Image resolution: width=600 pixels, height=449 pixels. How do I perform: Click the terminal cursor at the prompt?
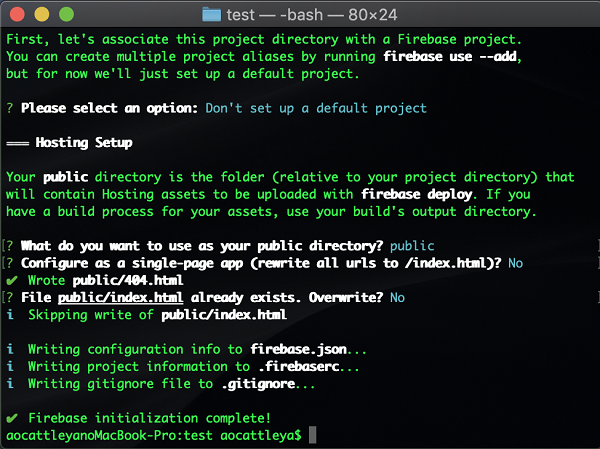313,434
